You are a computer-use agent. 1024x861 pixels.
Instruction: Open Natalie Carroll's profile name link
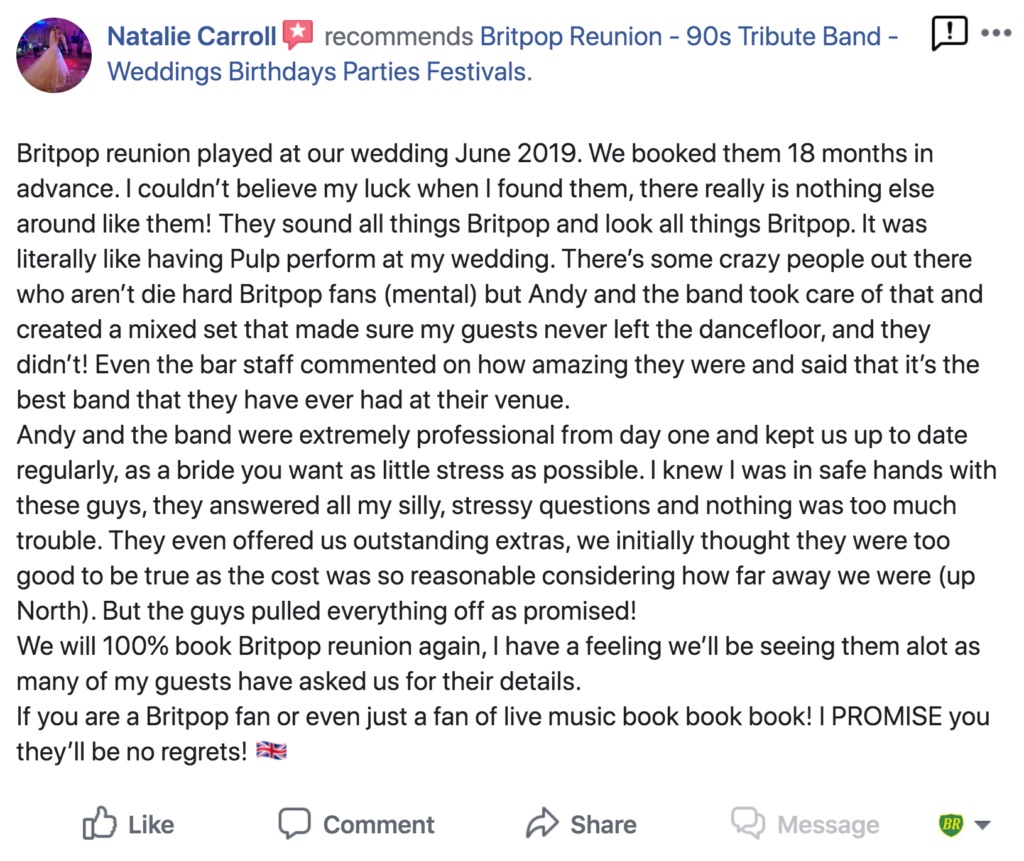click(x=191, y=37)
